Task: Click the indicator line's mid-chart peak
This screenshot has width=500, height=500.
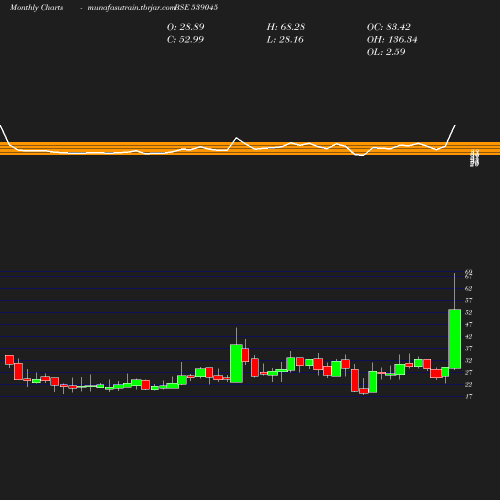Action: (237, 138)
